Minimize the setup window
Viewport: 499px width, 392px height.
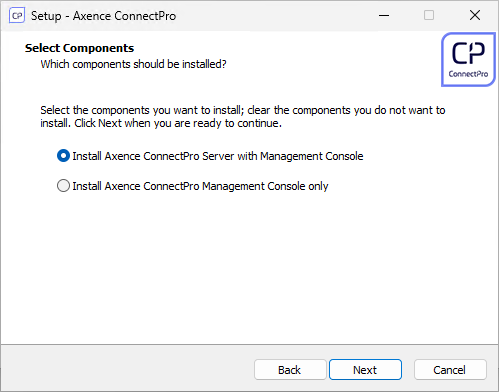click(x=384, y=15)
